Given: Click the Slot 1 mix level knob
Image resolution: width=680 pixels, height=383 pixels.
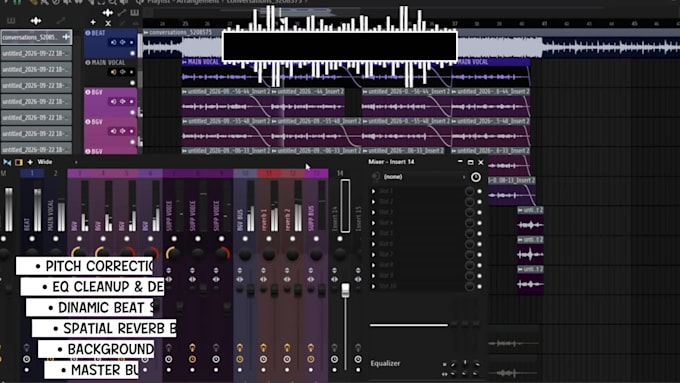Looking at the screenshot, I should pyautogui.click(x=470, y=191).
